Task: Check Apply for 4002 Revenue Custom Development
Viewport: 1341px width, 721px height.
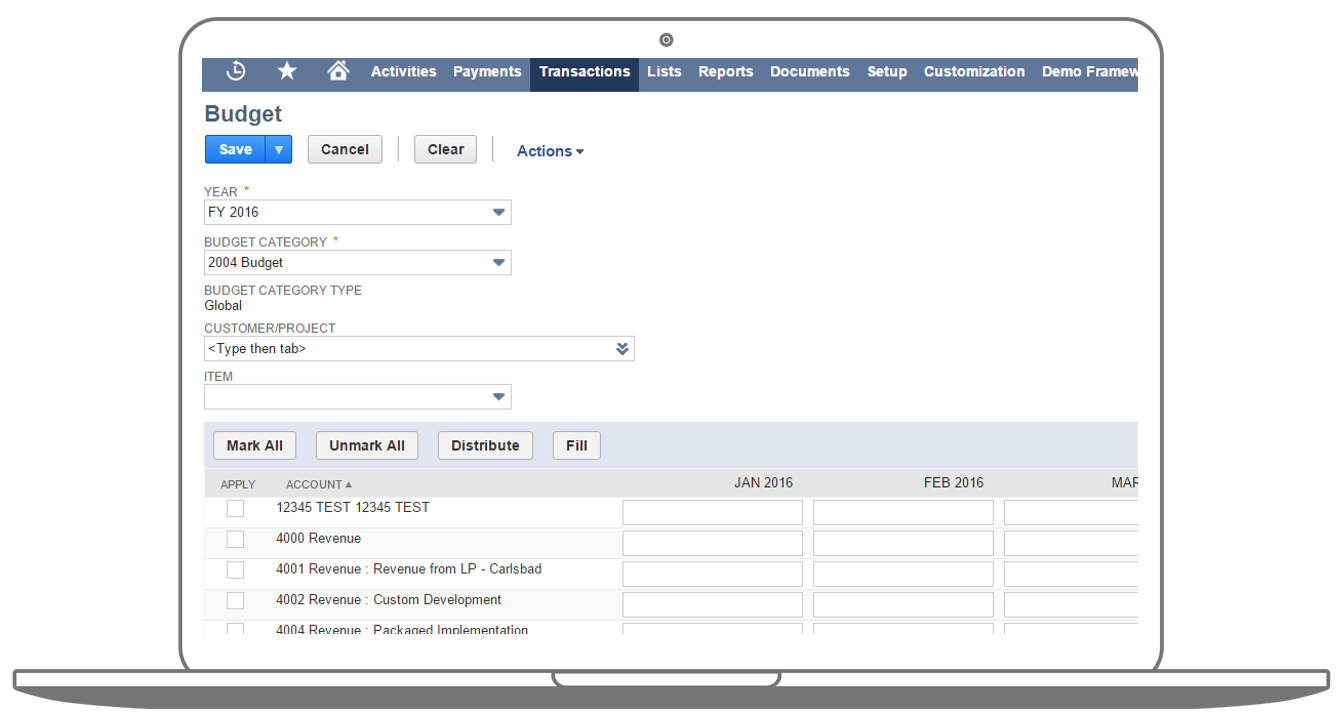Action: (235, 600)
